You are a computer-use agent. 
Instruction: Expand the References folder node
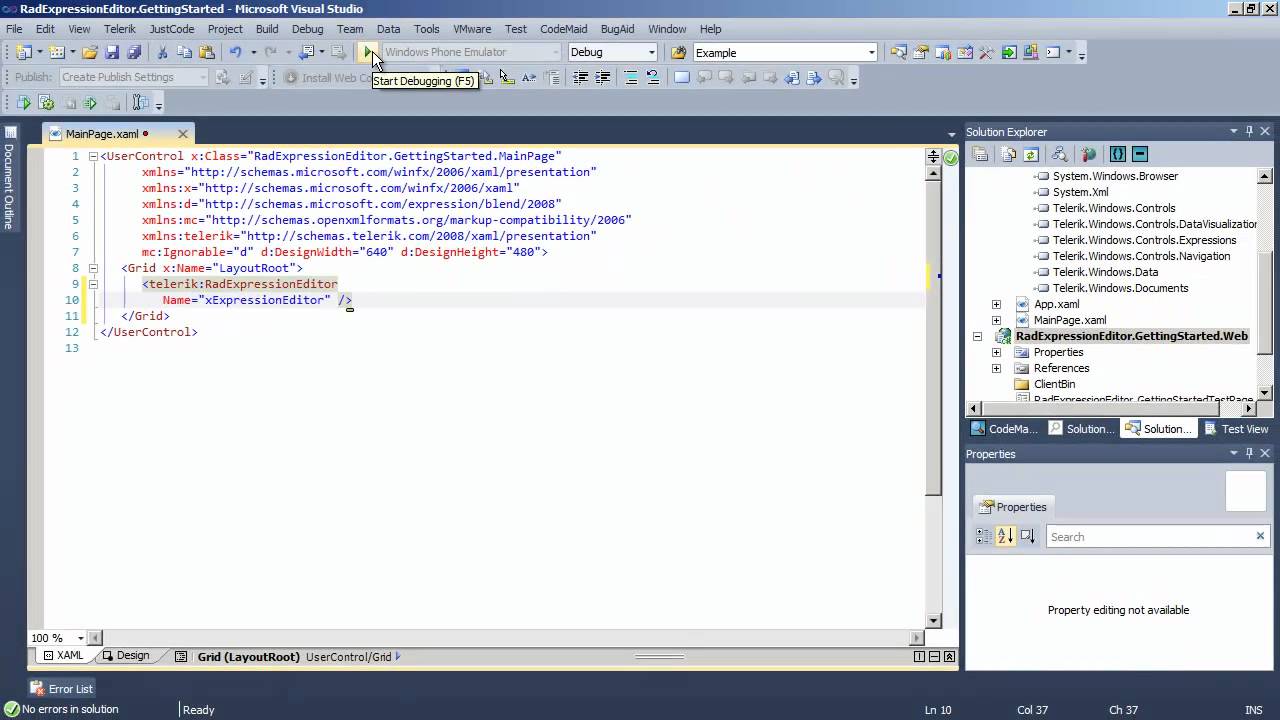996,368
